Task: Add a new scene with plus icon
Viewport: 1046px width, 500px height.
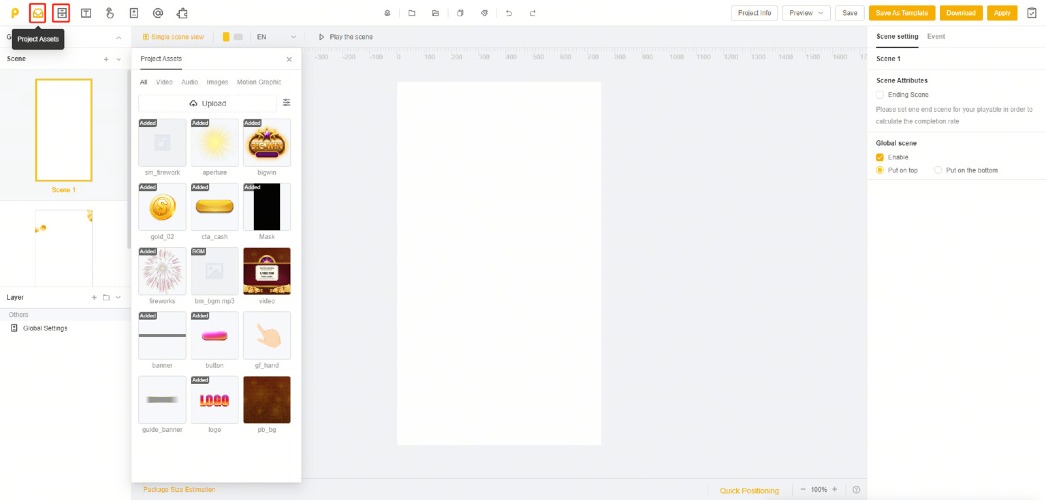Action: click(106, 59)
